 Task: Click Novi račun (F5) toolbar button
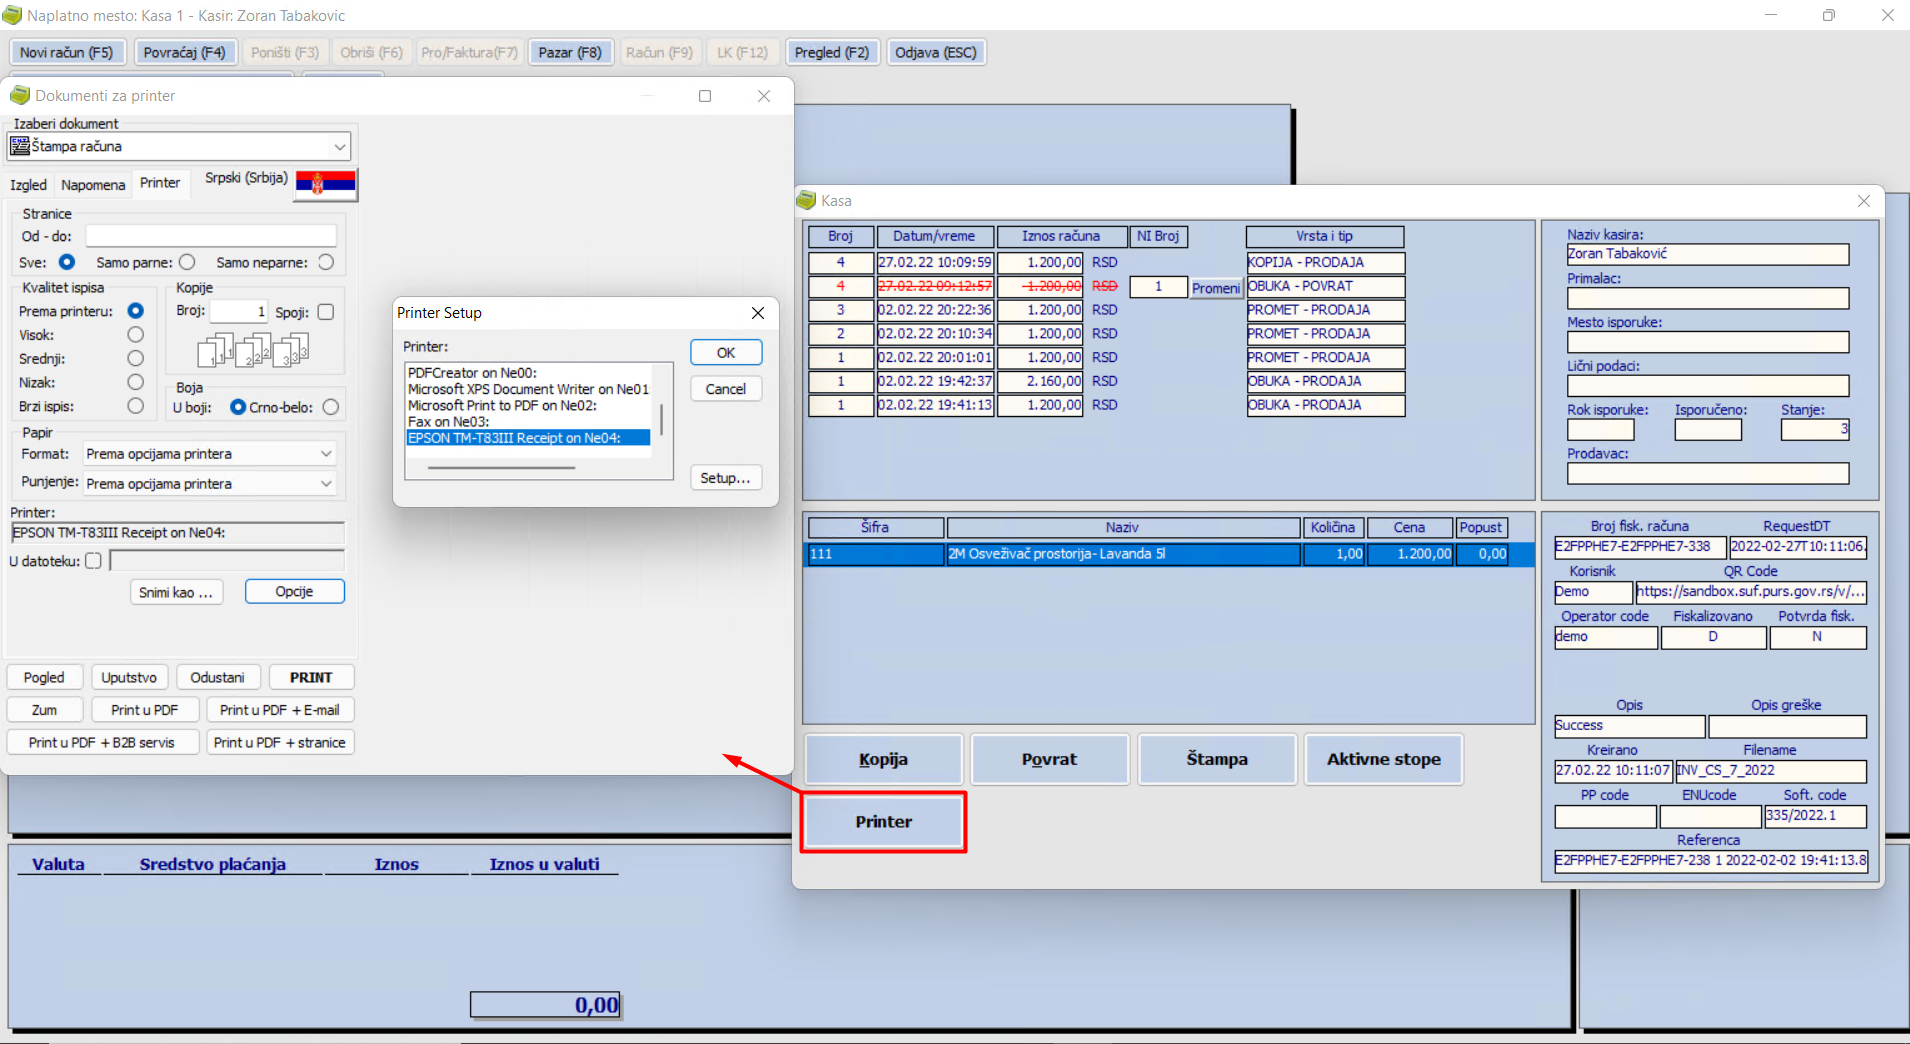coord(67,52)
